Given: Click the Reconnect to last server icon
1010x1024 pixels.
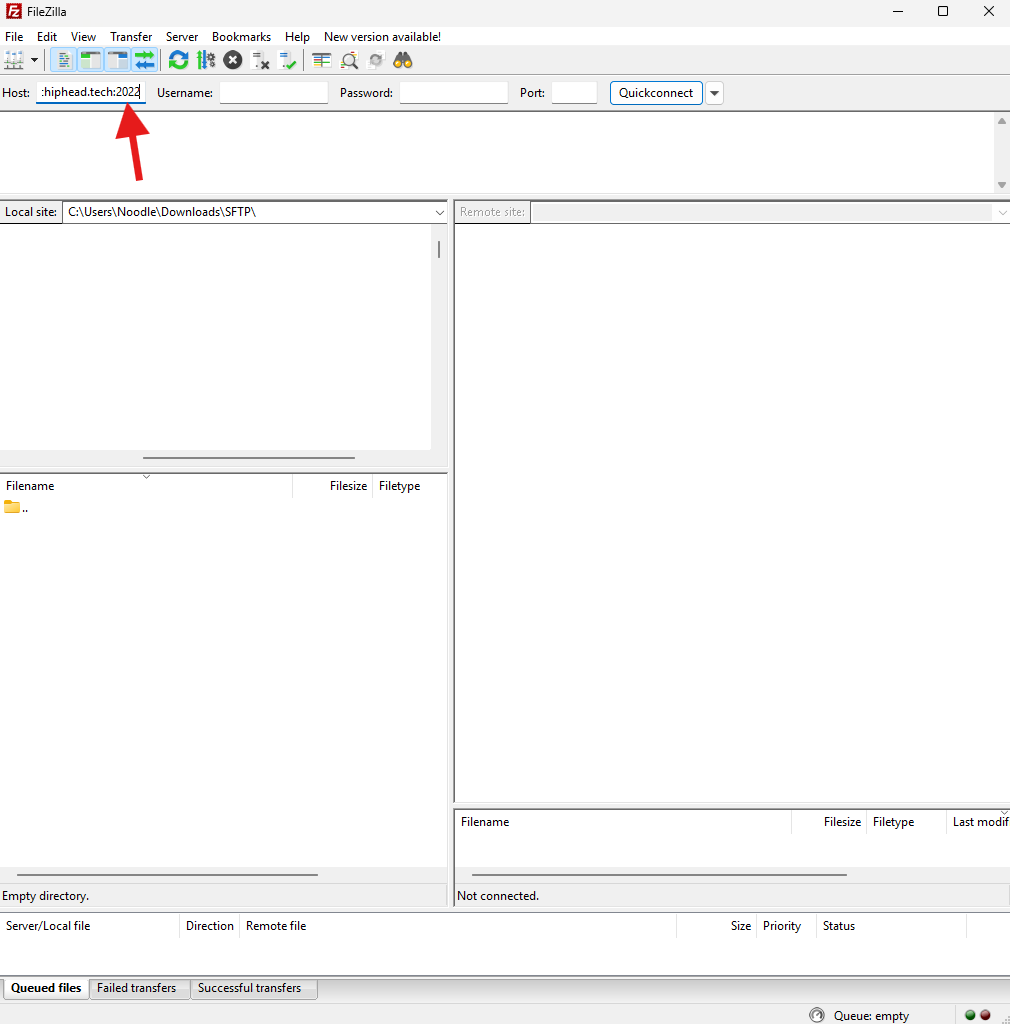Looking at the screenshot, I should coord(287,61).
